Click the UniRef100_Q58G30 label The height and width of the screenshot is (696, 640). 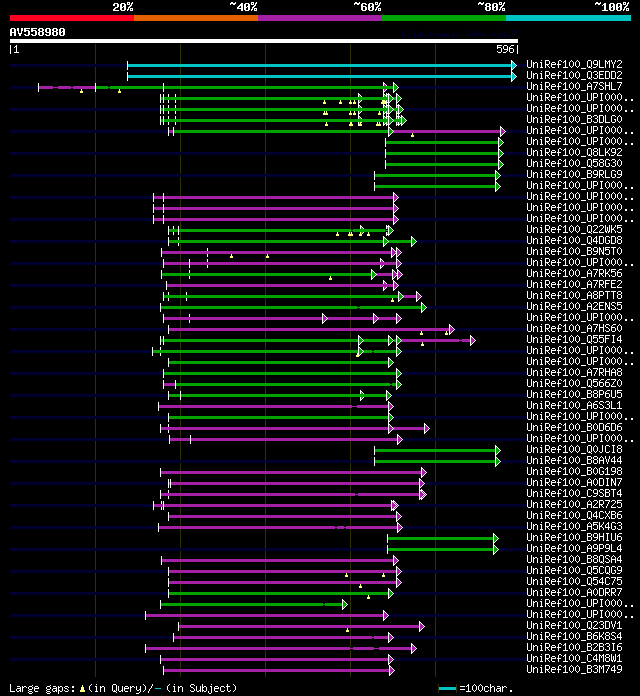[x=574, y=163]
